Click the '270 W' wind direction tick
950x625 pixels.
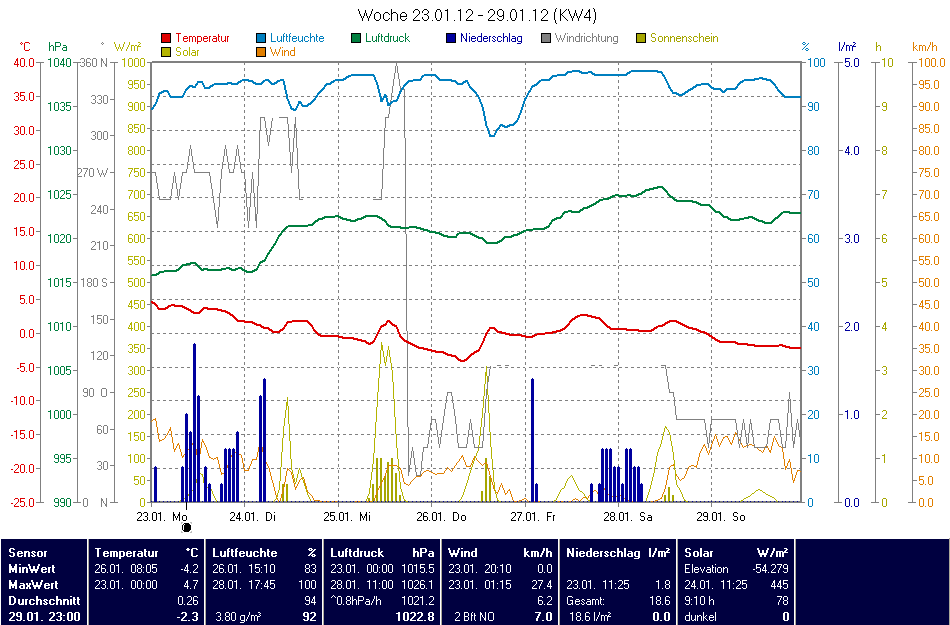coord(93,173)
